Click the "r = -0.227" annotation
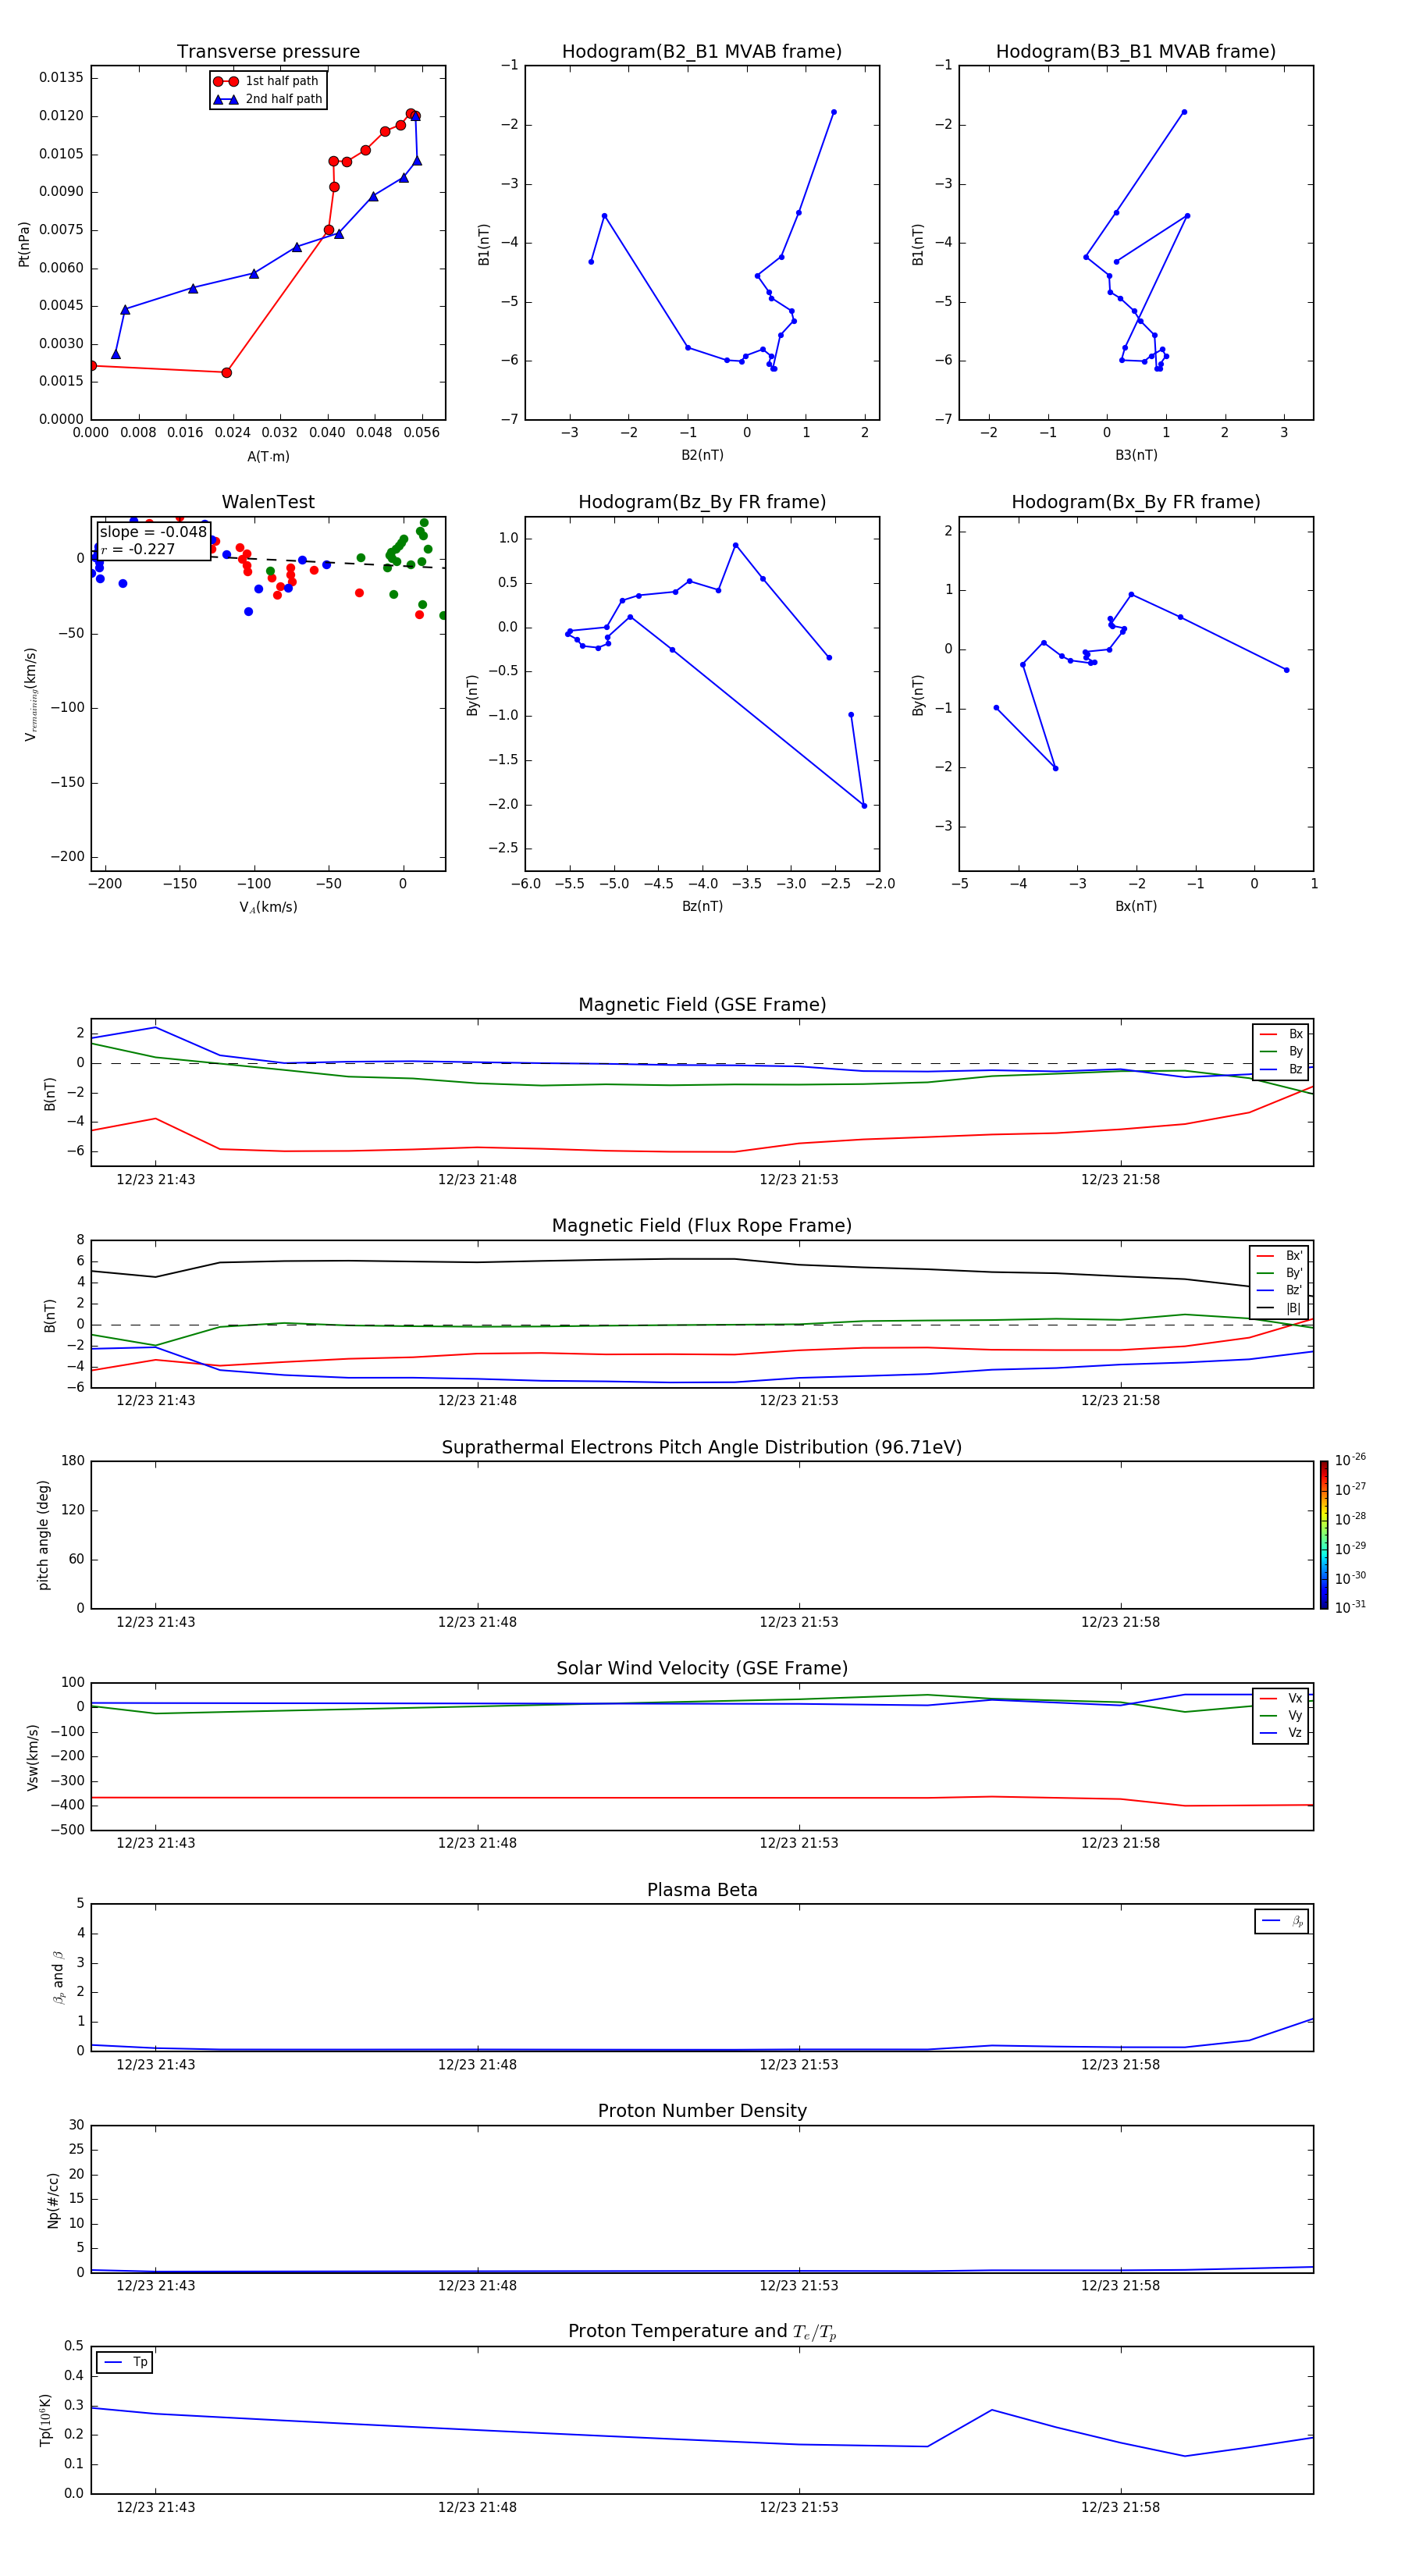Screen dimensions: 1405x2576 138,549
